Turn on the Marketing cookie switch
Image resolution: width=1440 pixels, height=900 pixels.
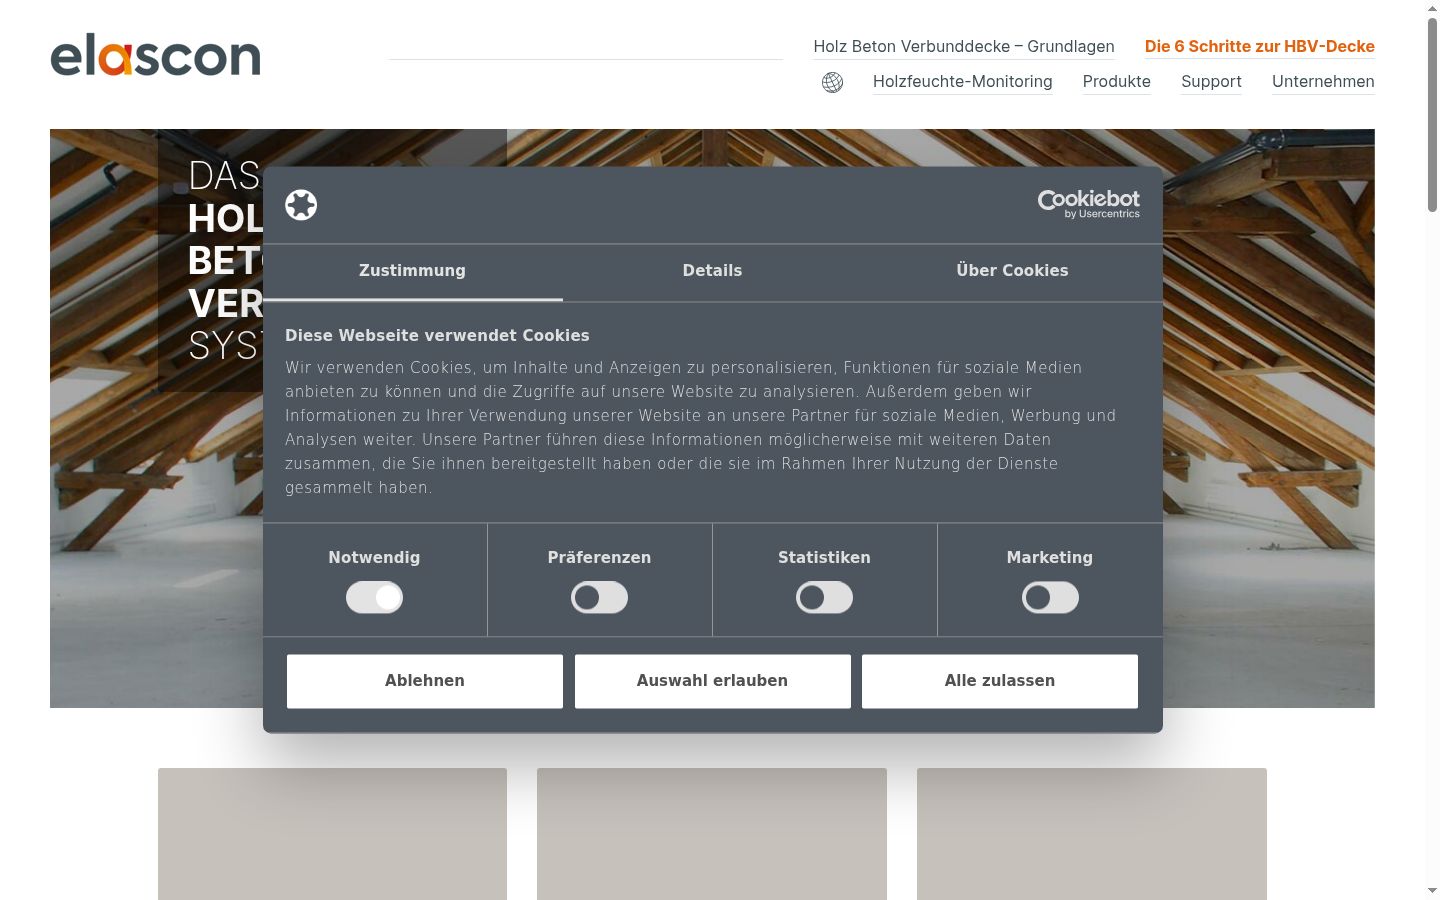pyautogui.click(x=1050, y=597)
